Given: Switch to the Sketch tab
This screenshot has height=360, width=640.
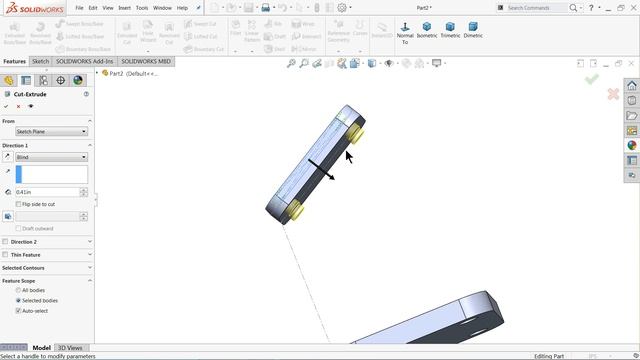Looking at the screenshot, I should pyautogui.click(x=40, y=61).
